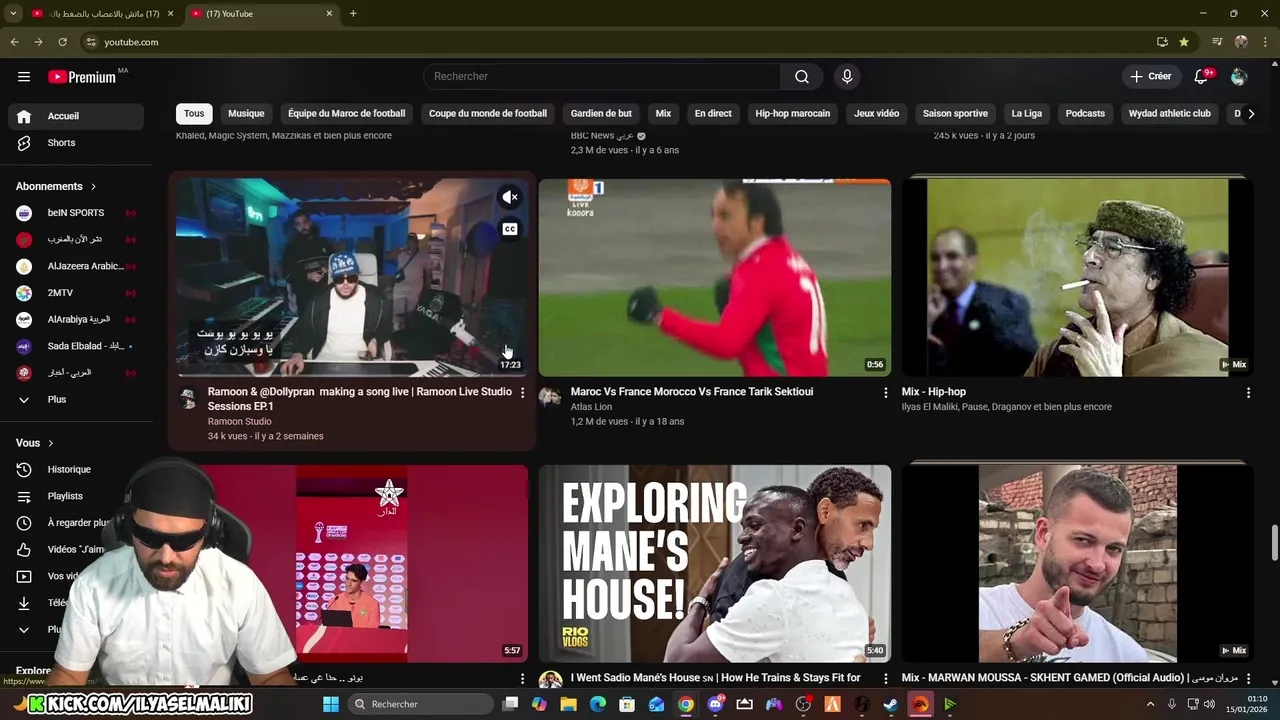Click the Créer button
1280x720 pixels.
(x=1150, y=77)
